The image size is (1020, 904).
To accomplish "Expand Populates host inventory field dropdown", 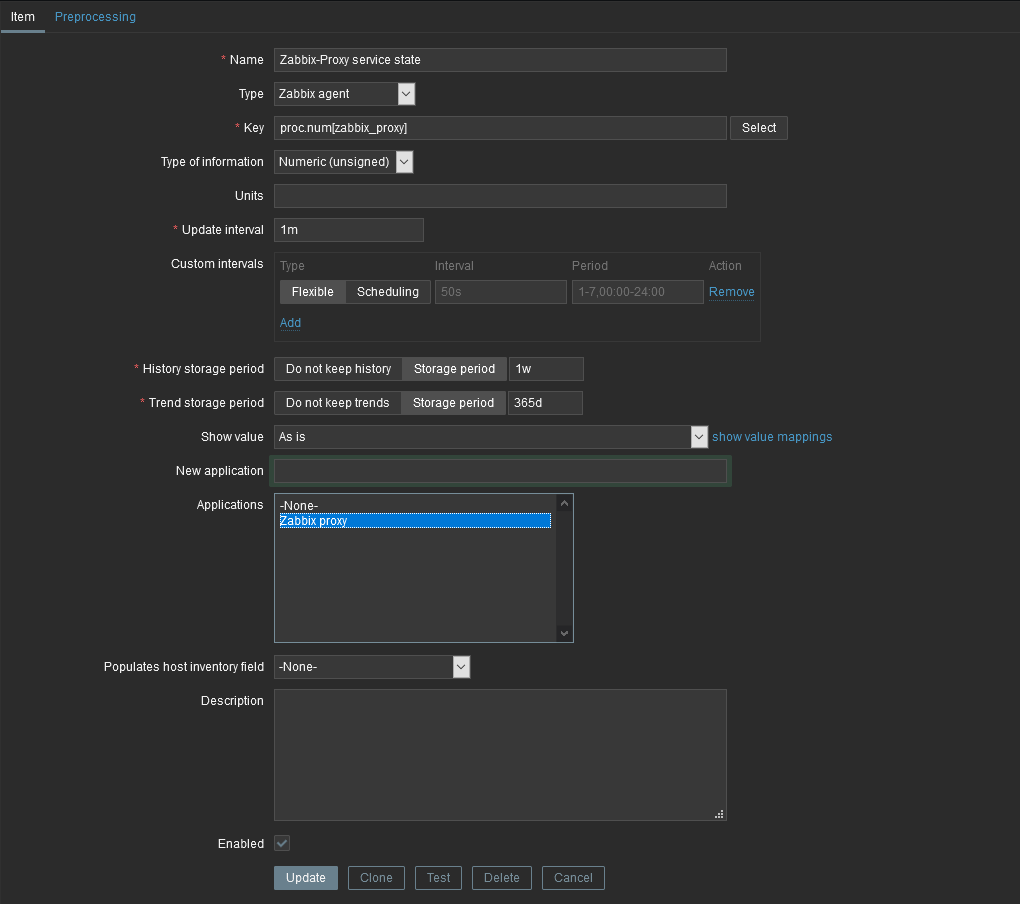I will tap(371, 667).
